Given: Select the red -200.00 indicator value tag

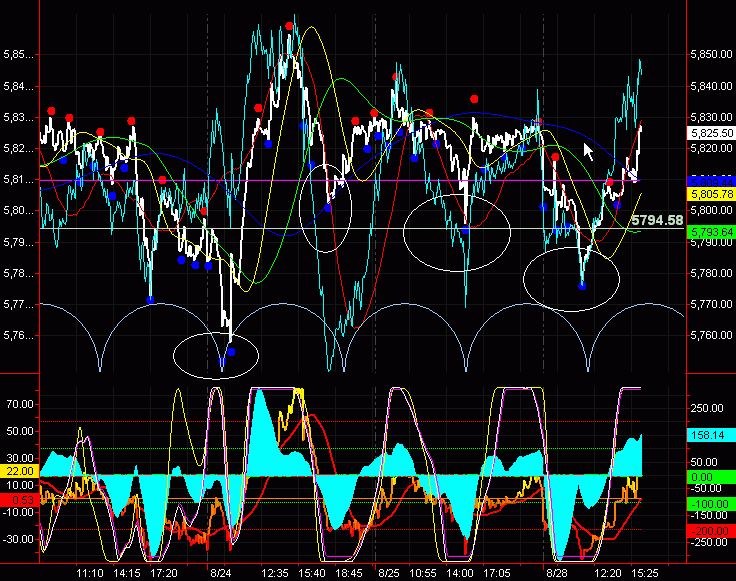Looking at the screenshot, I should click(x=711, y=531).
